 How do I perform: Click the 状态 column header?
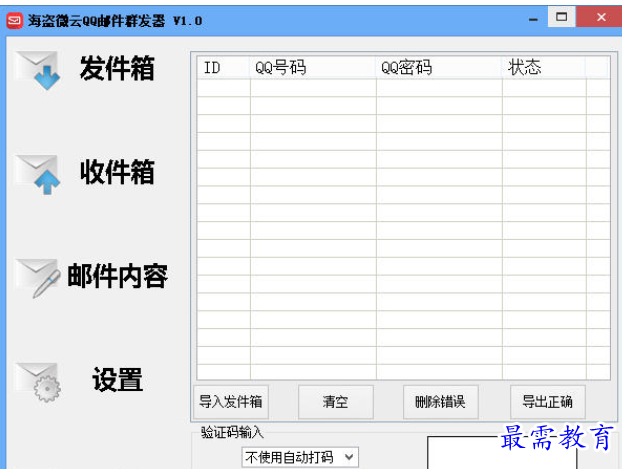click(544, 67)
